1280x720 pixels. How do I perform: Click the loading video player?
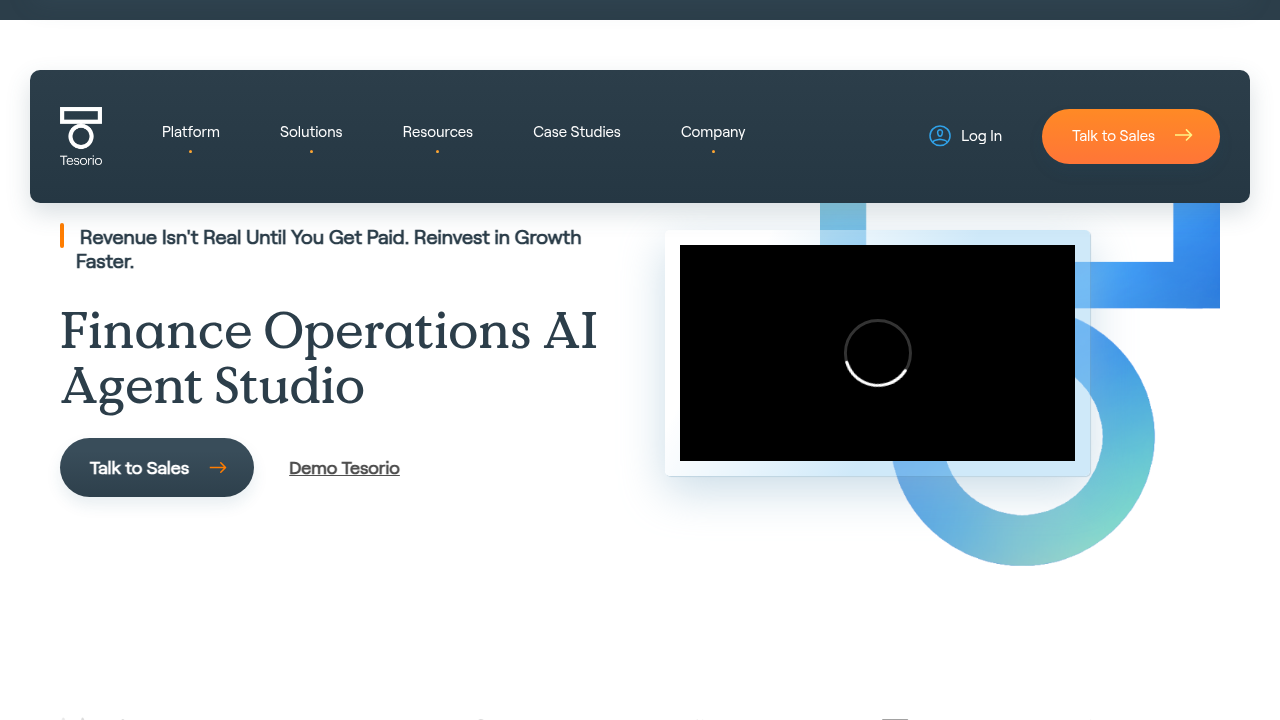tap(877, 353)
